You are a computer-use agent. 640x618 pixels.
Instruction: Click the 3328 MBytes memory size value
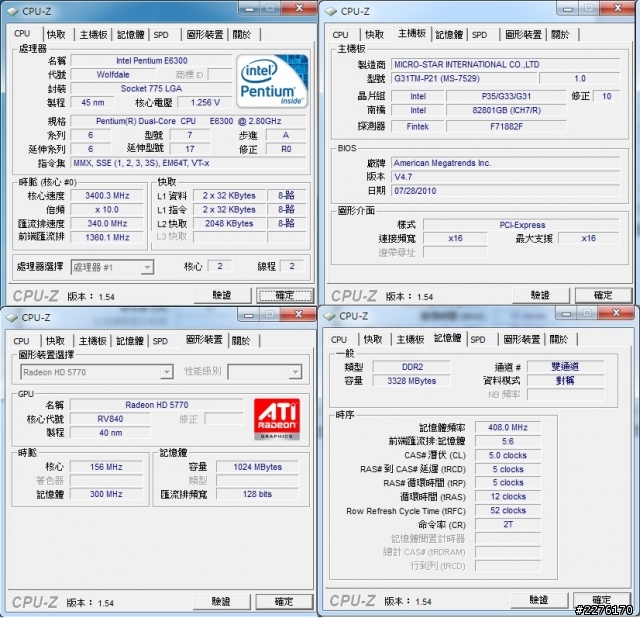click(x=412, y=381)
